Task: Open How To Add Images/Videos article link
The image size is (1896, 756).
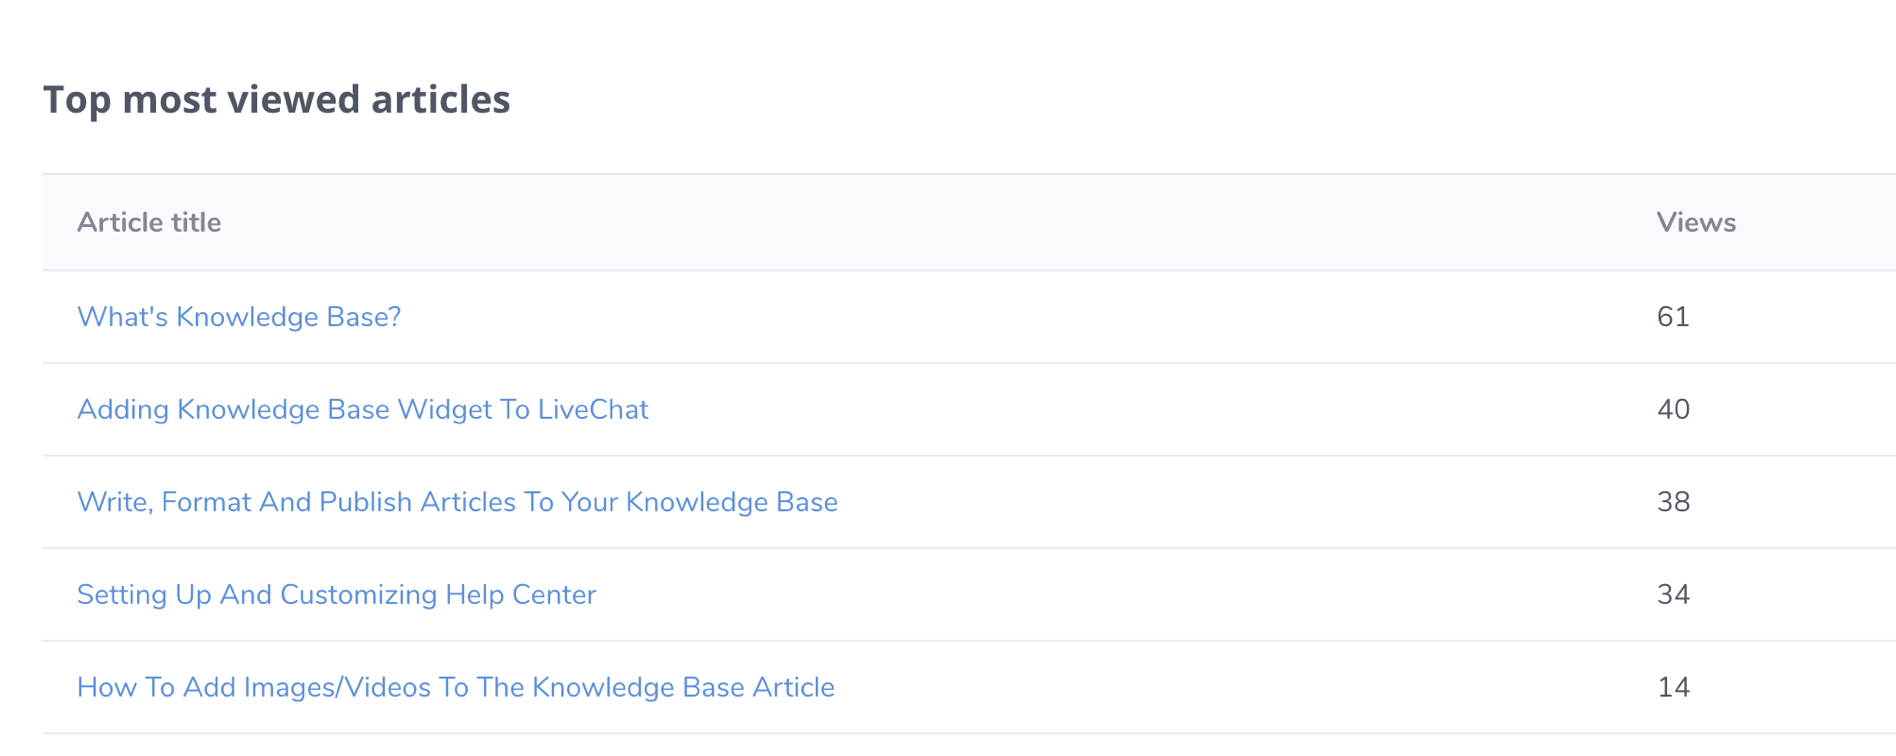Action: [456, 688]
